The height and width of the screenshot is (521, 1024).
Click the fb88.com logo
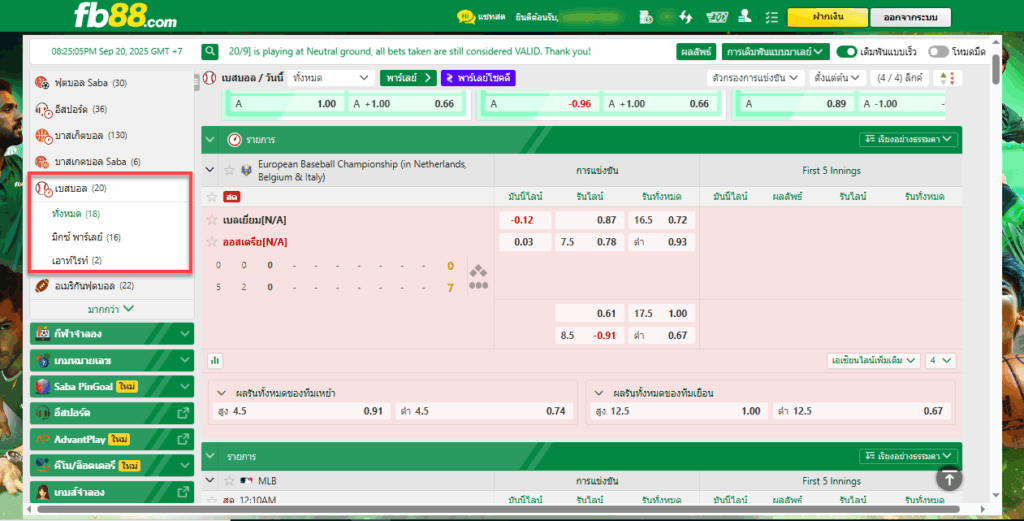coord(125,15)
